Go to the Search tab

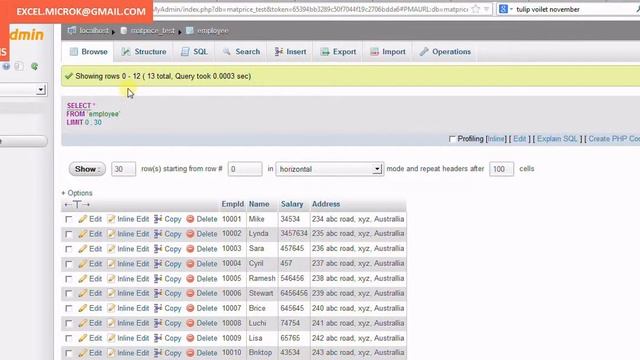coord(241,52)
